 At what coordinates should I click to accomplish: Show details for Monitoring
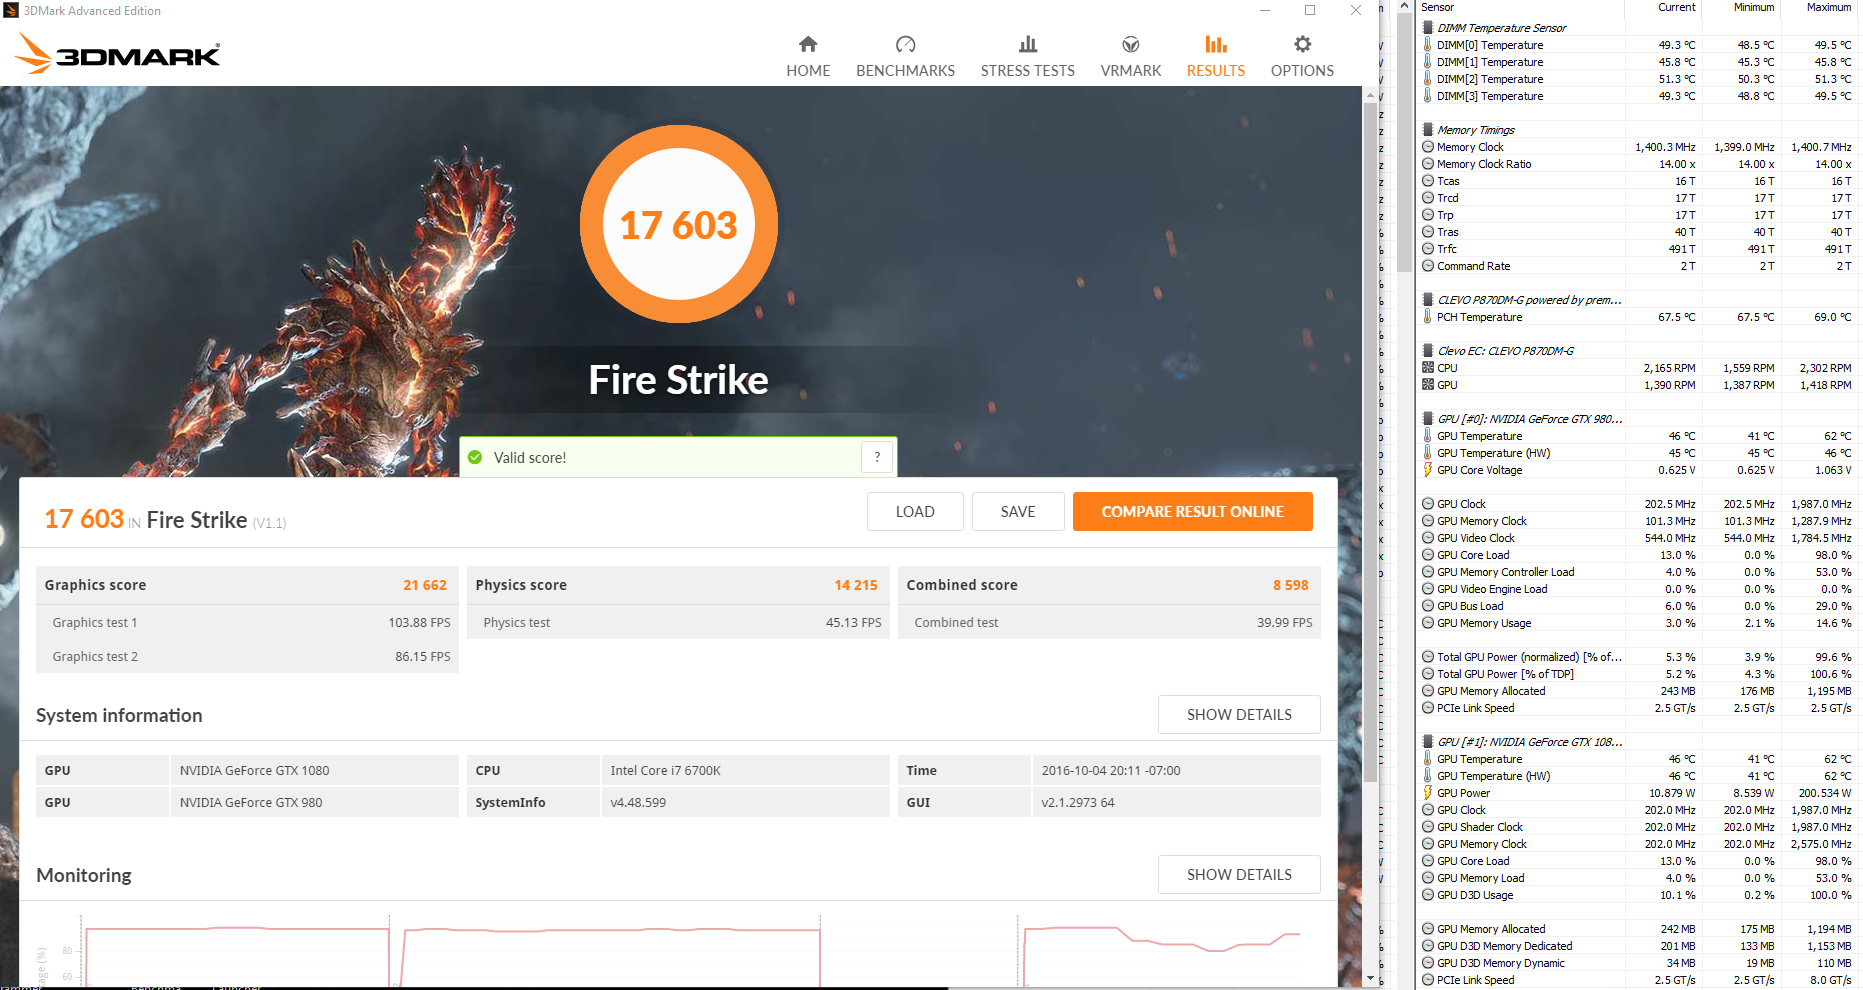(1239, 874)
